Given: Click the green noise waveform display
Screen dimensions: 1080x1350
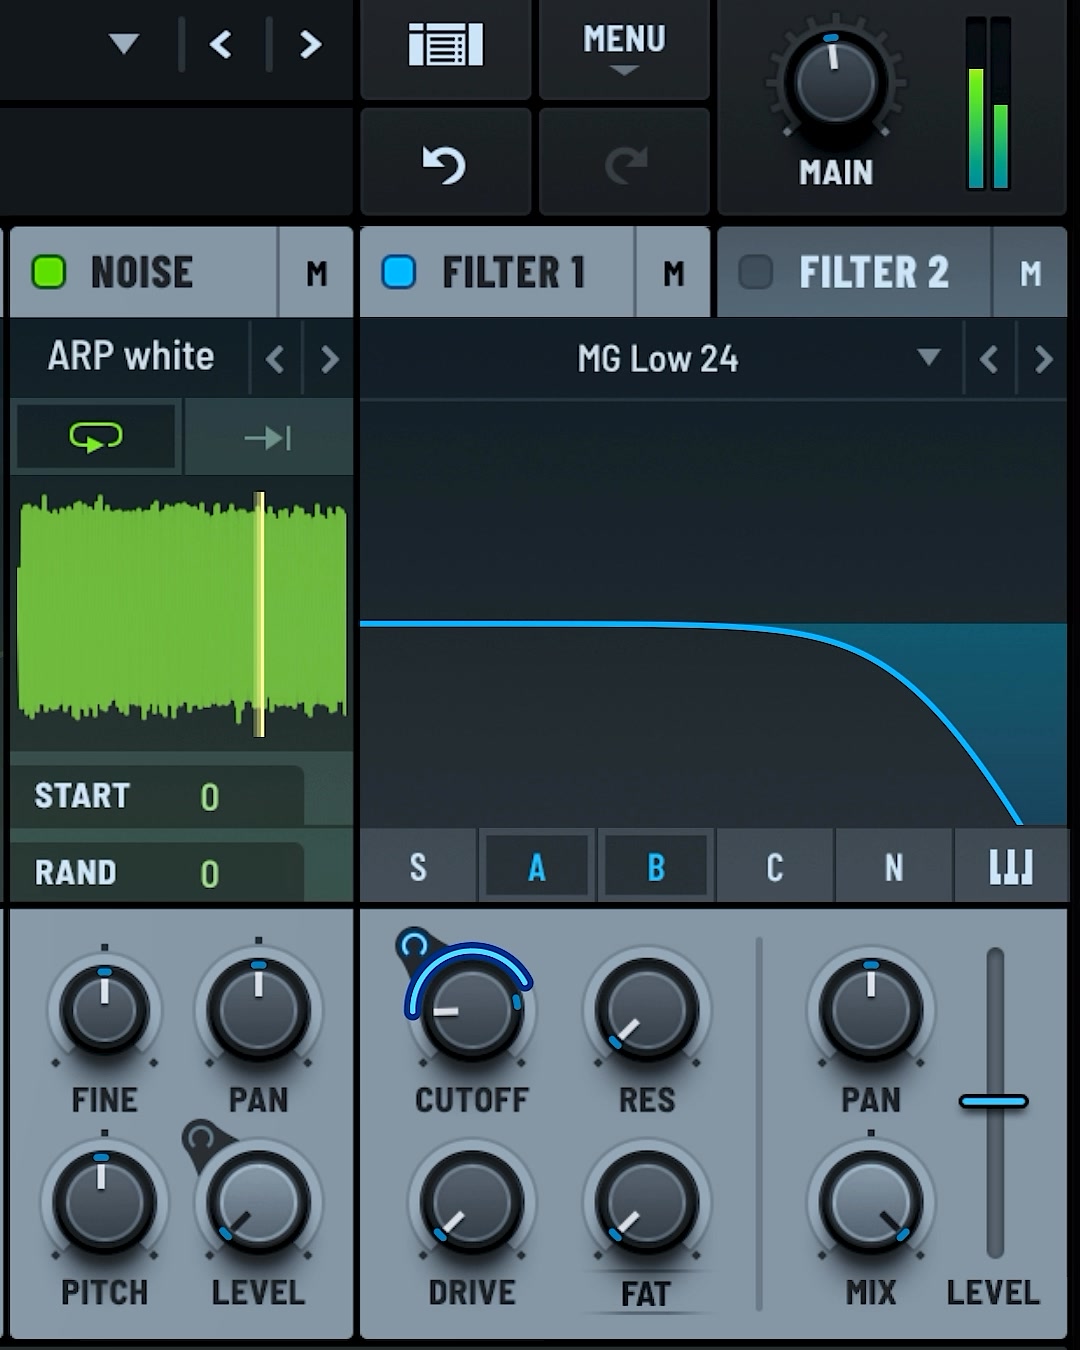Looking at the screenshot, I should point(182,612).
